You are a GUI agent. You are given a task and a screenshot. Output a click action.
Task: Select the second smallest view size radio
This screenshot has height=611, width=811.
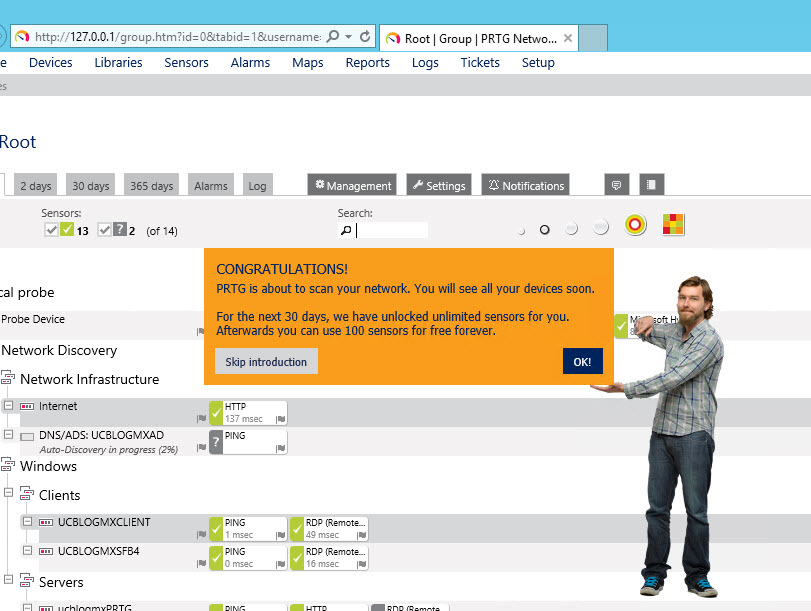pos(545,230)
